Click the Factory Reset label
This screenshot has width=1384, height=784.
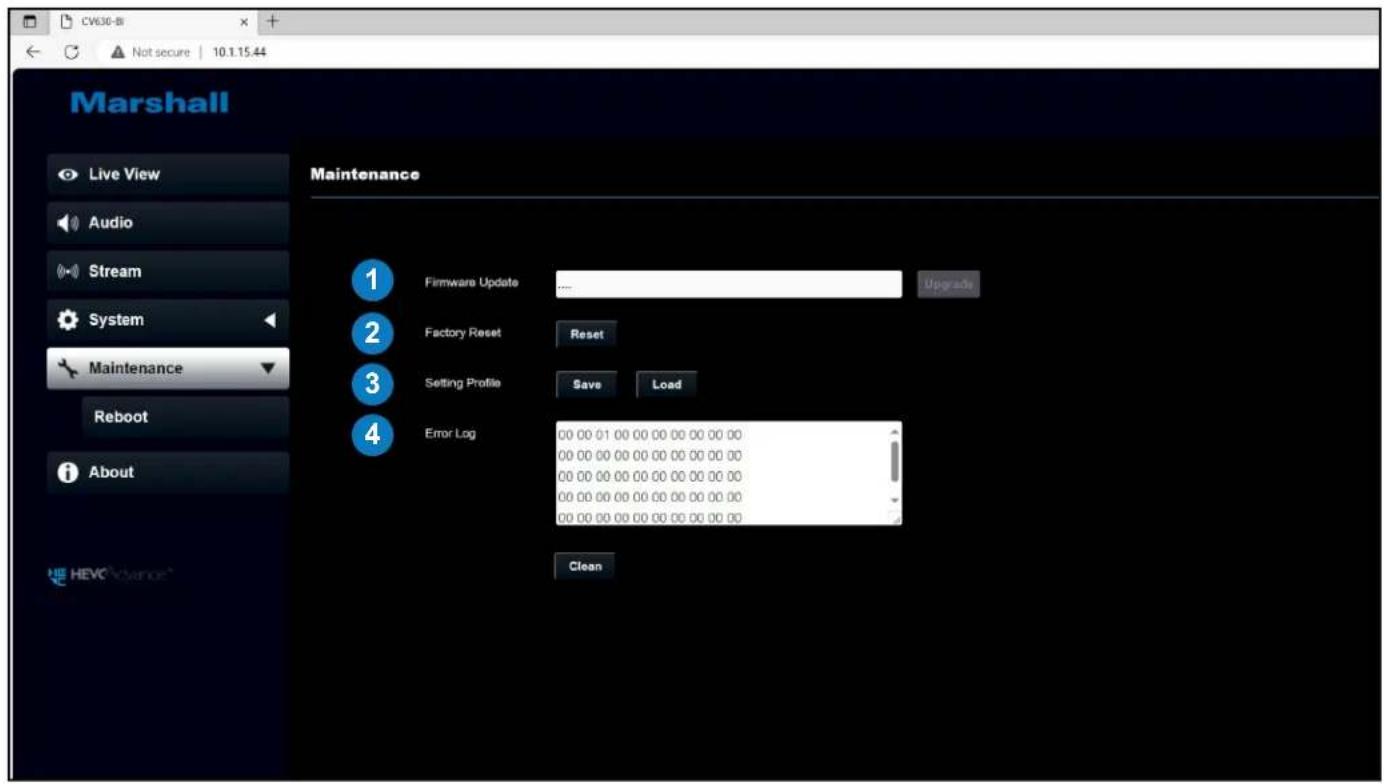click(462, 332)
